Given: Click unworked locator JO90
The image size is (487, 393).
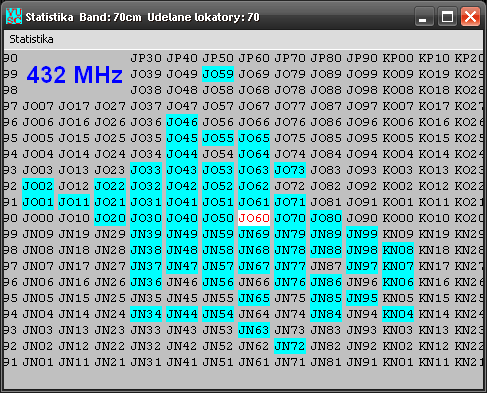Looking at the screenshot, I should 362,218.
